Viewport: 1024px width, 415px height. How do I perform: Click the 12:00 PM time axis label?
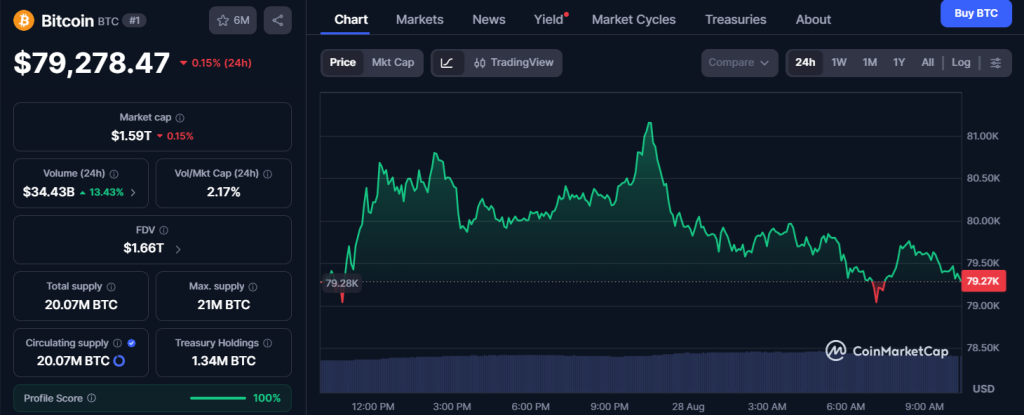pos(372,407)
